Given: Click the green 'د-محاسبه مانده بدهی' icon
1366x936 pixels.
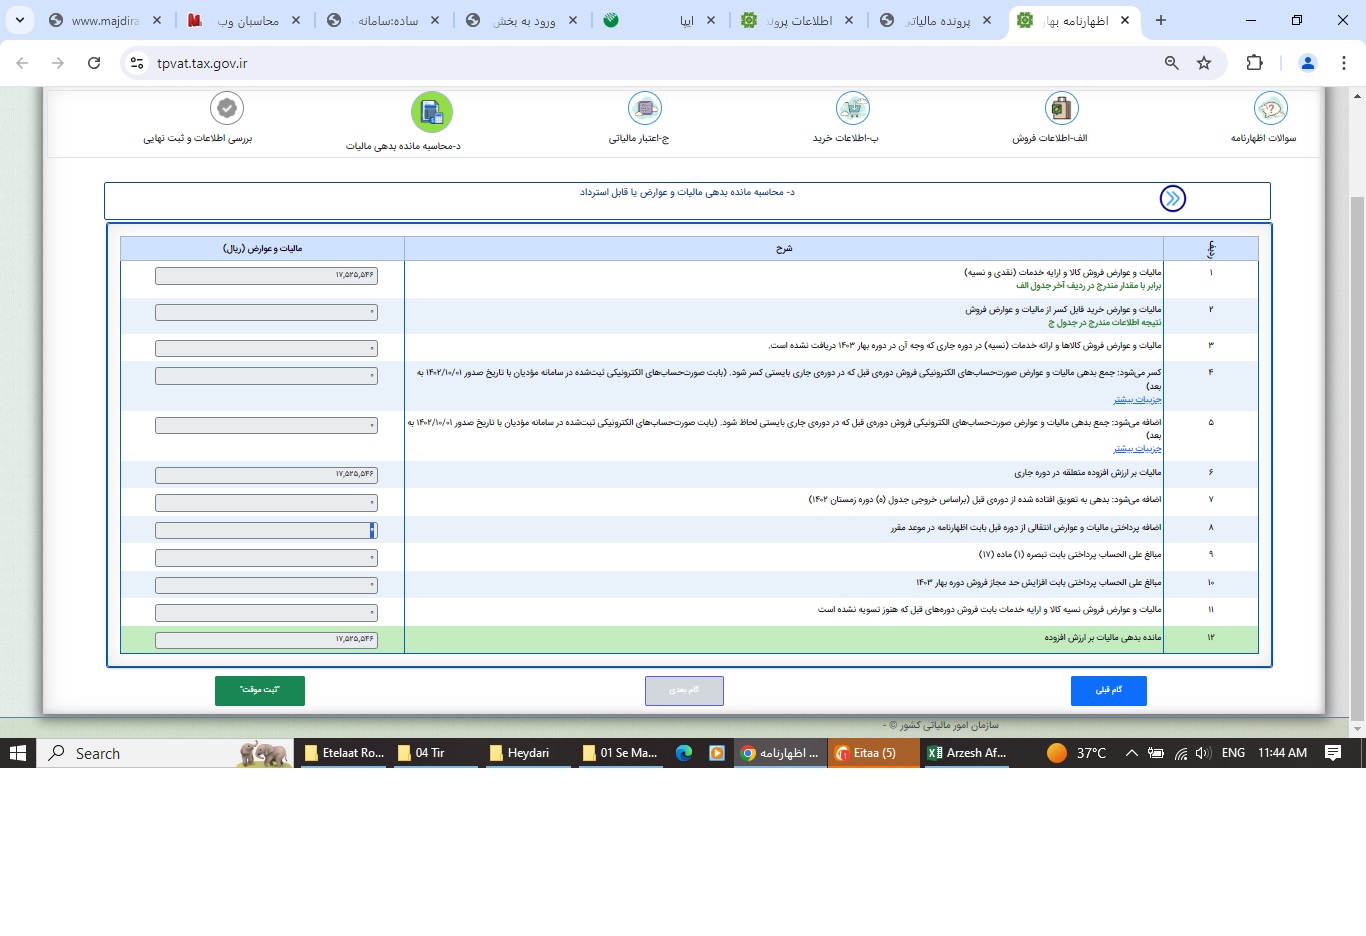Looking at the screenshot, I should (432, 112).
